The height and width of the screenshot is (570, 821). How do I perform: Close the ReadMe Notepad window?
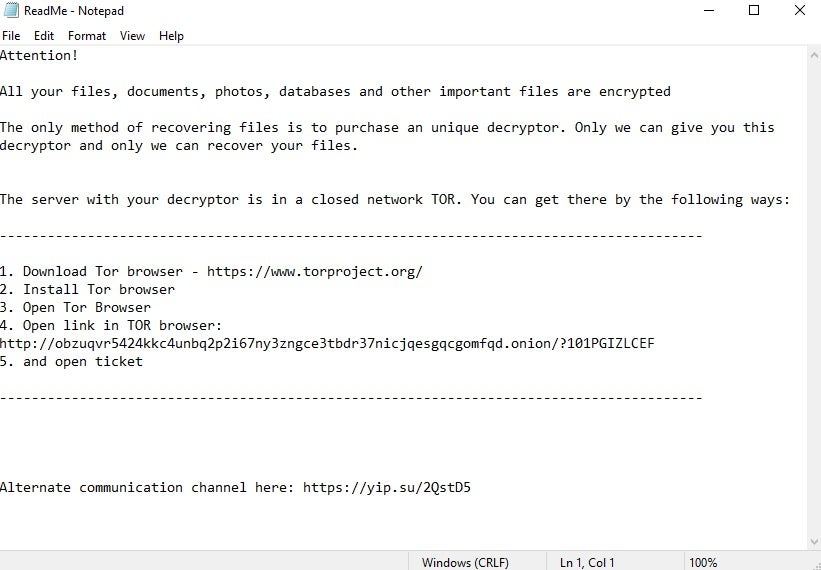click(799, 11)
